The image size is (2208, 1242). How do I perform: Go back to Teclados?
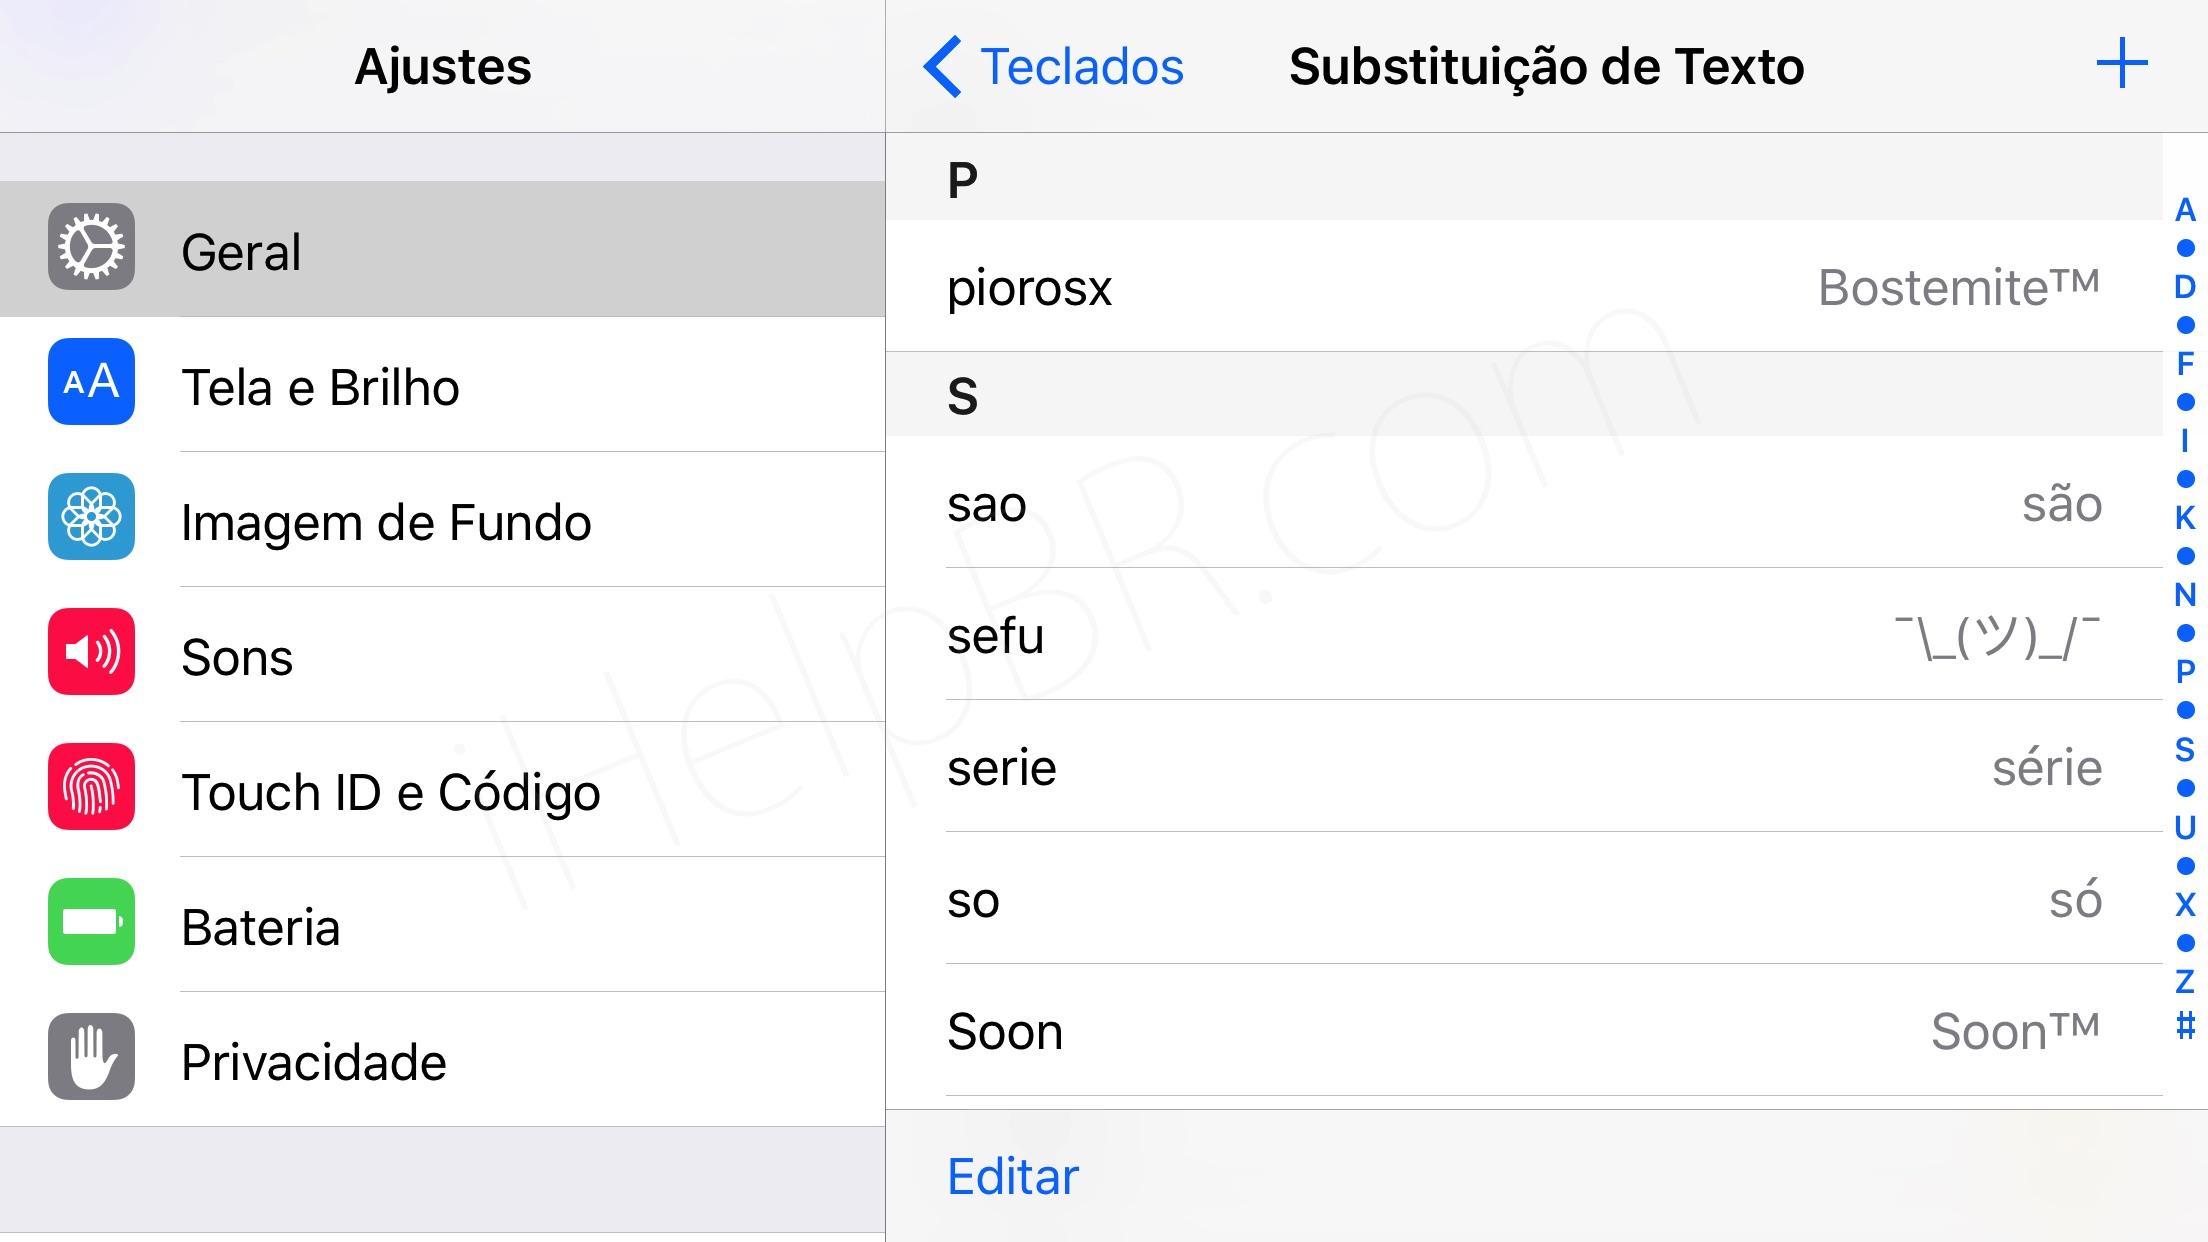1054,67
